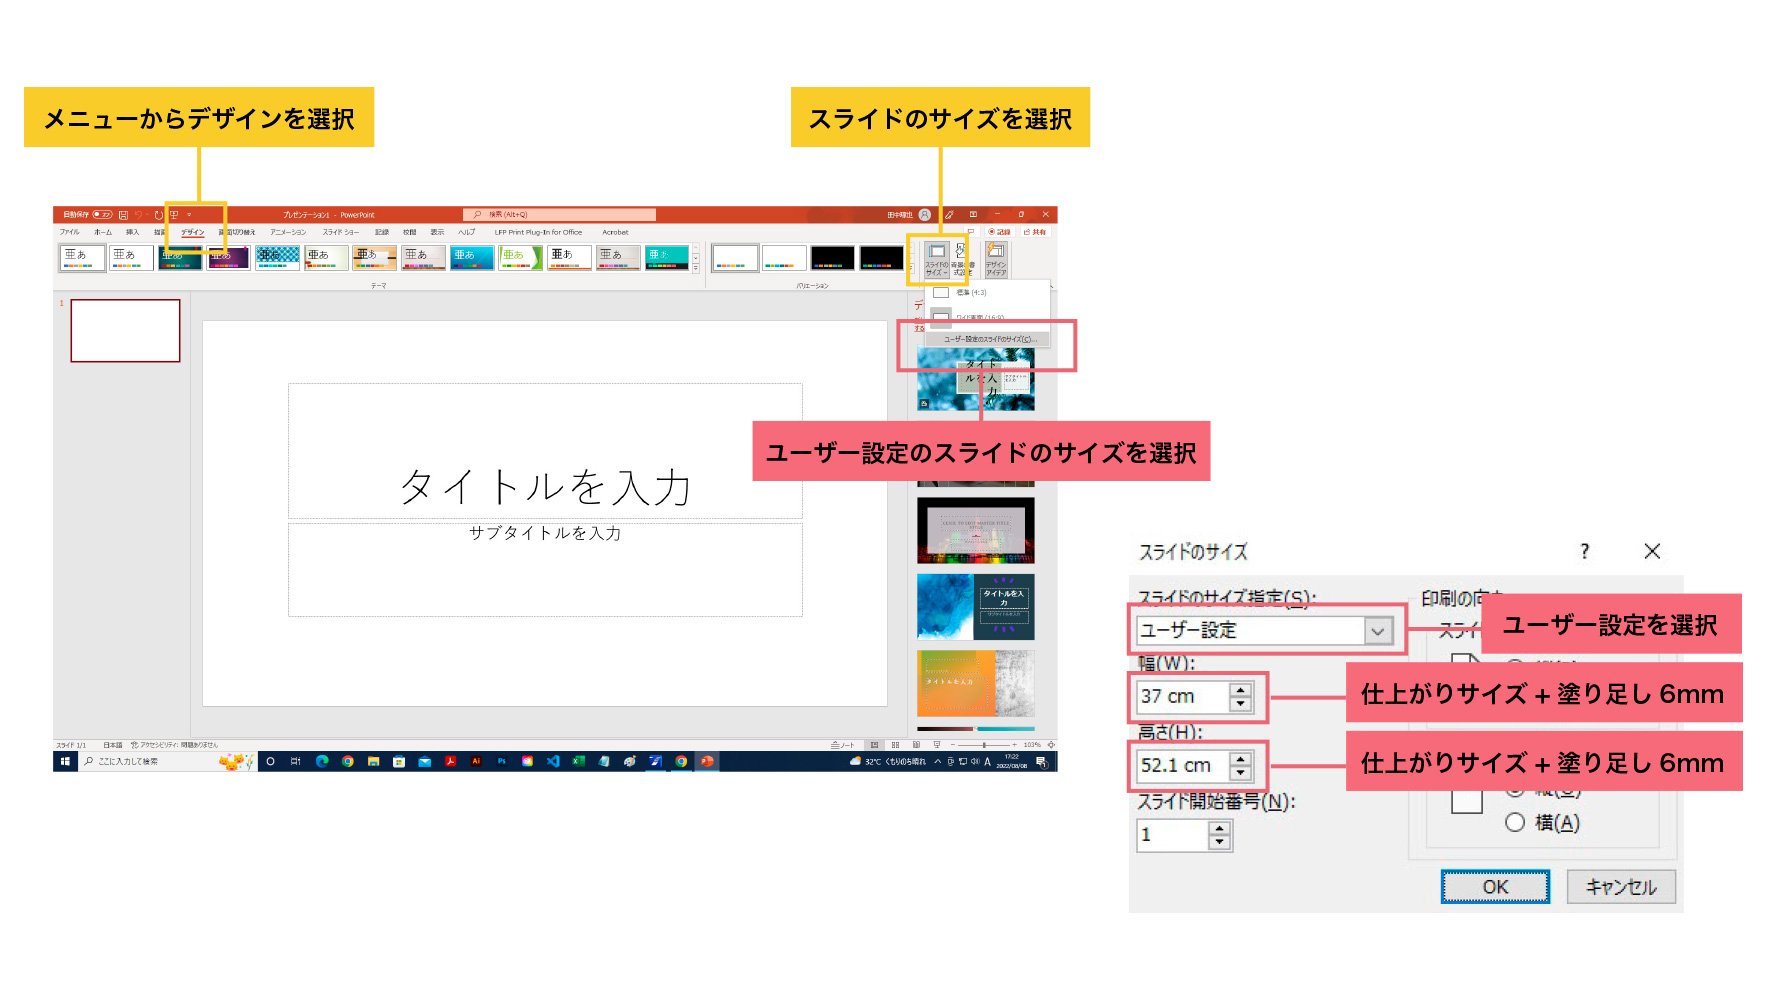Click accessibility status in status bar
Image resolution: width=1768 pixels, height=1000 pixels.
pyautogui.click(x=174, y=745)
